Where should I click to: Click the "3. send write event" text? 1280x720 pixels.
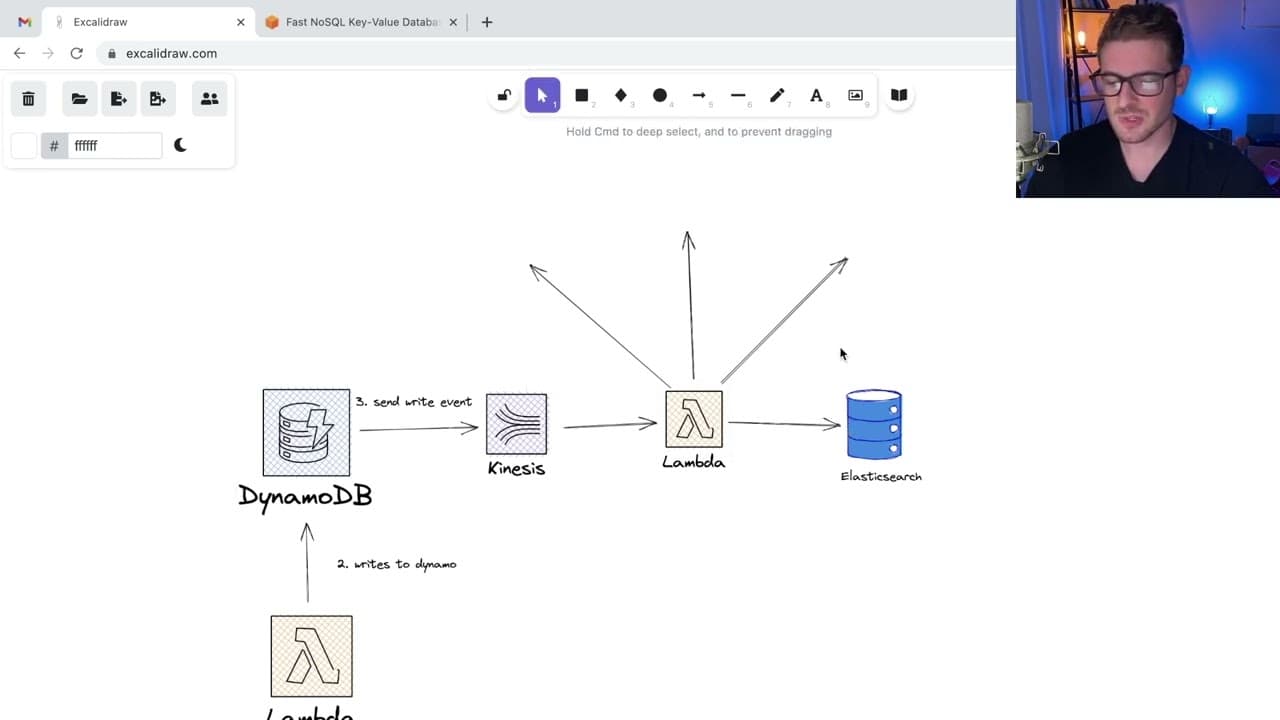pos(414,402)
